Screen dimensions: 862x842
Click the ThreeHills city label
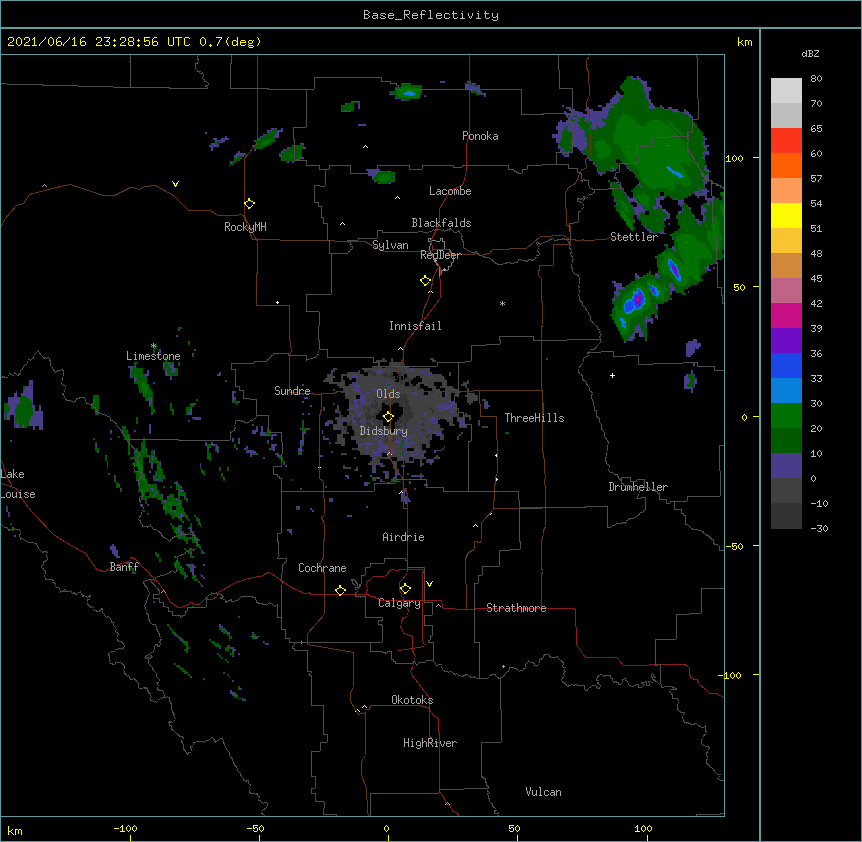(x=534, y=418)
